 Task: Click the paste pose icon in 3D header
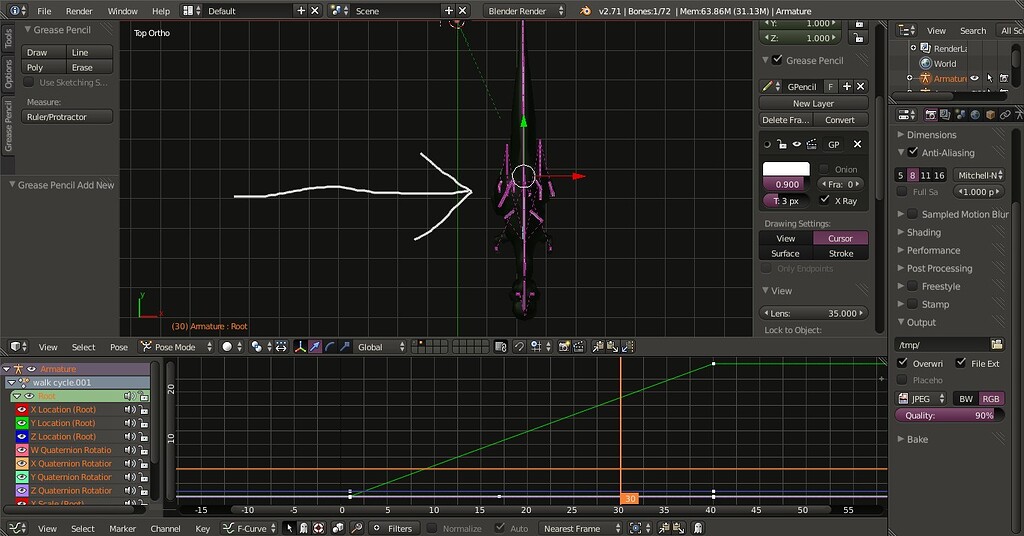point(613,347)
